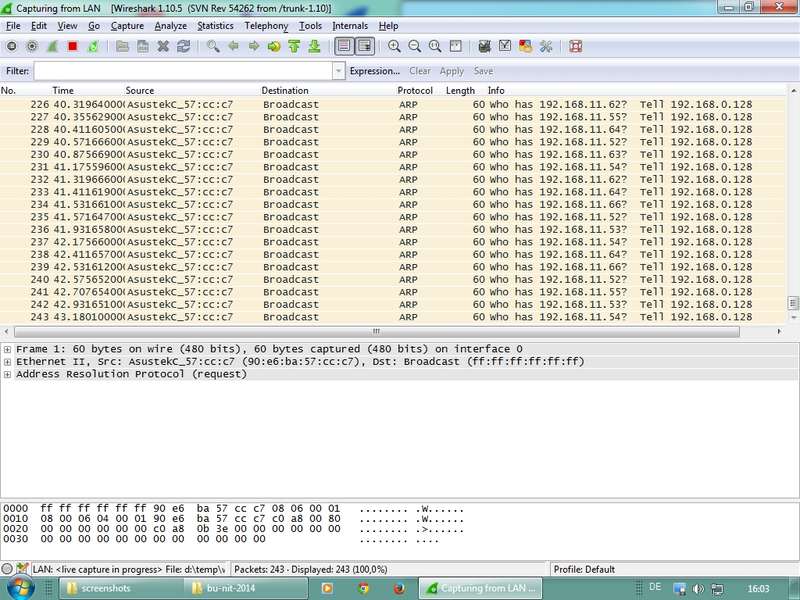Click in the Filter input field
This screenshot has width=800, height=600.
183,71
